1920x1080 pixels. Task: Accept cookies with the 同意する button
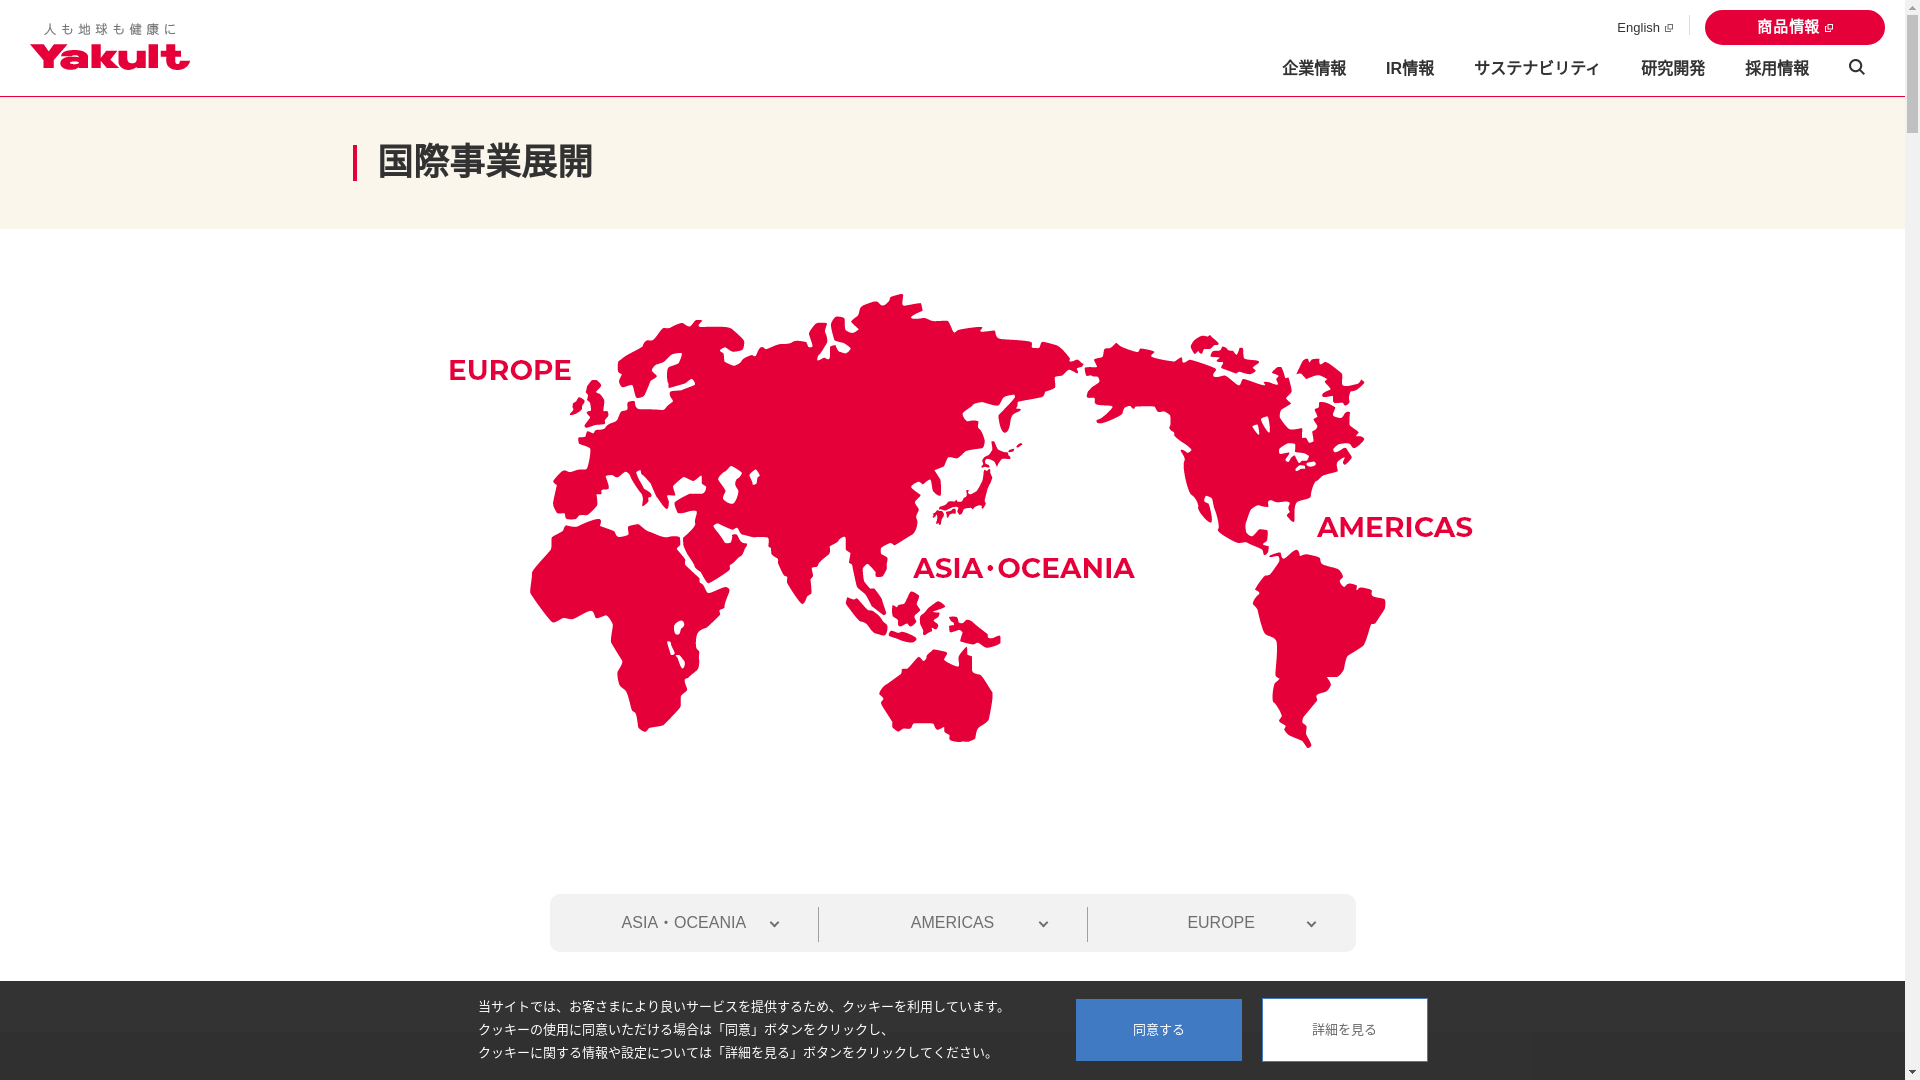(x=1158, y=1029)
